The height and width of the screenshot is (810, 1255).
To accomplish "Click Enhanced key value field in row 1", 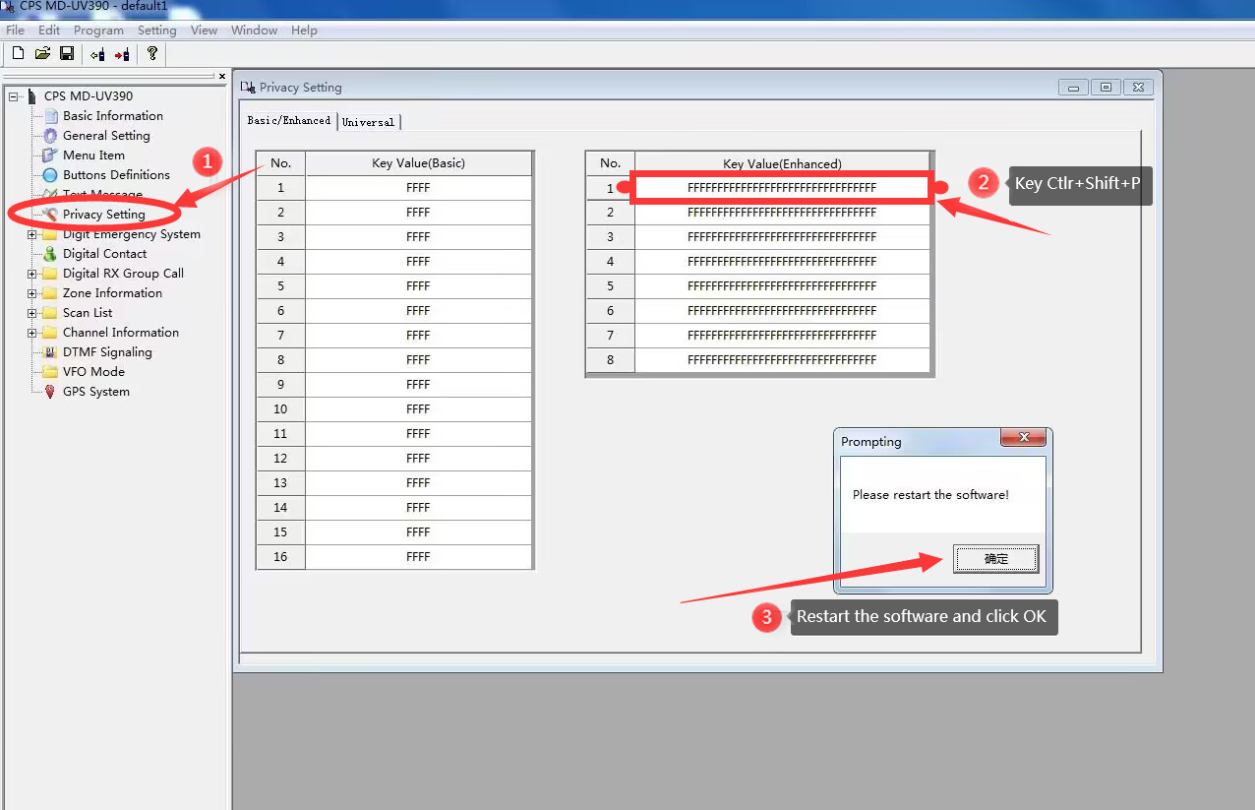I will [781, 188].
